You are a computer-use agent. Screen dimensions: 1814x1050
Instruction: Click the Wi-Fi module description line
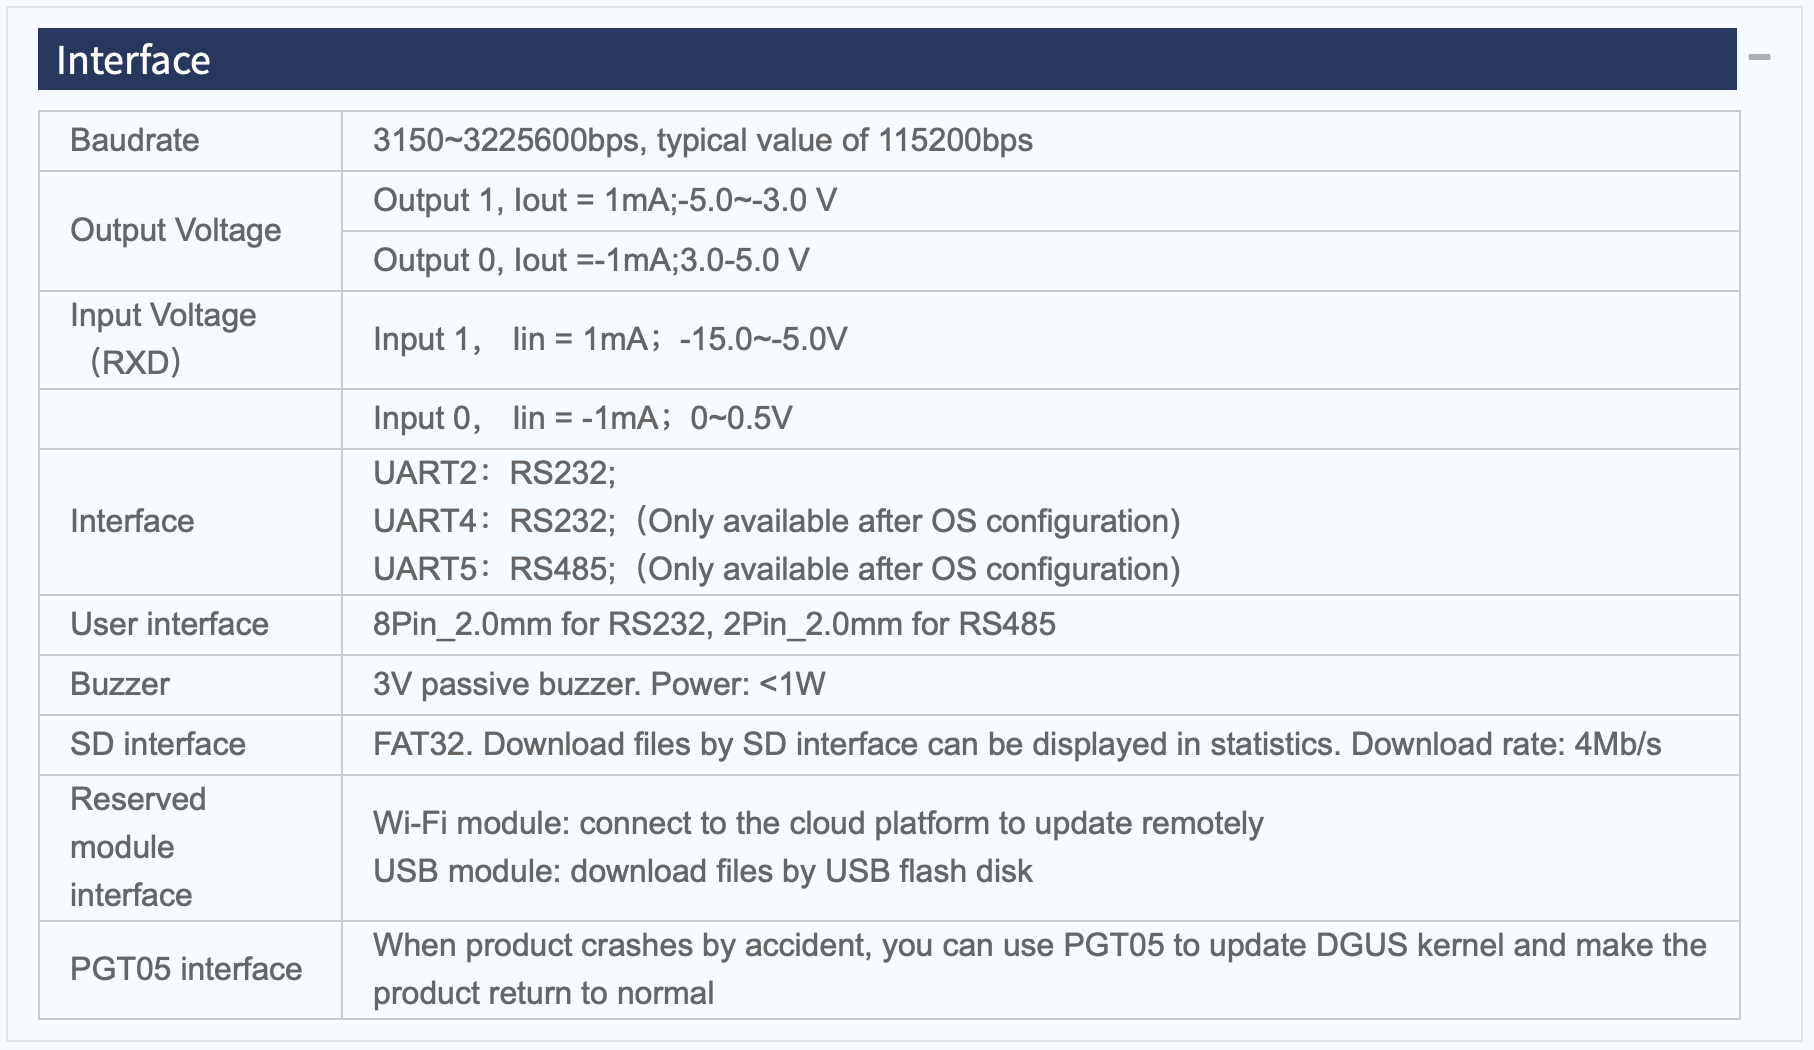pos(818,823)
